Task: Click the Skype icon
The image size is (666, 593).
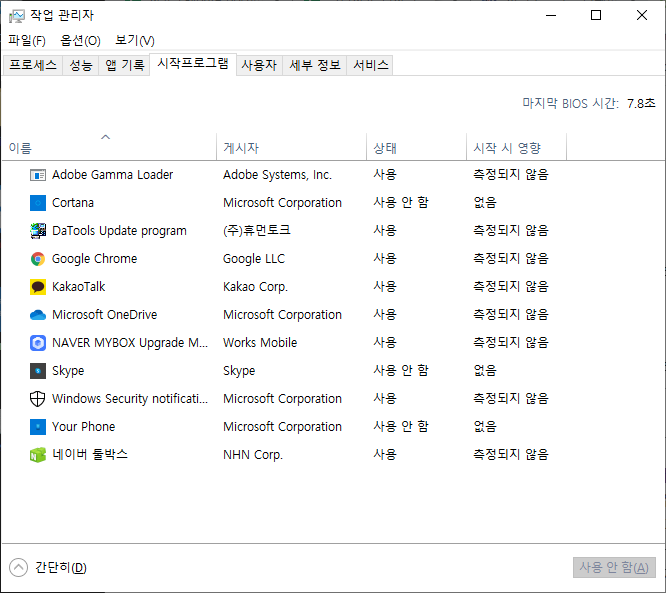Action: click(x=38, y=371)
